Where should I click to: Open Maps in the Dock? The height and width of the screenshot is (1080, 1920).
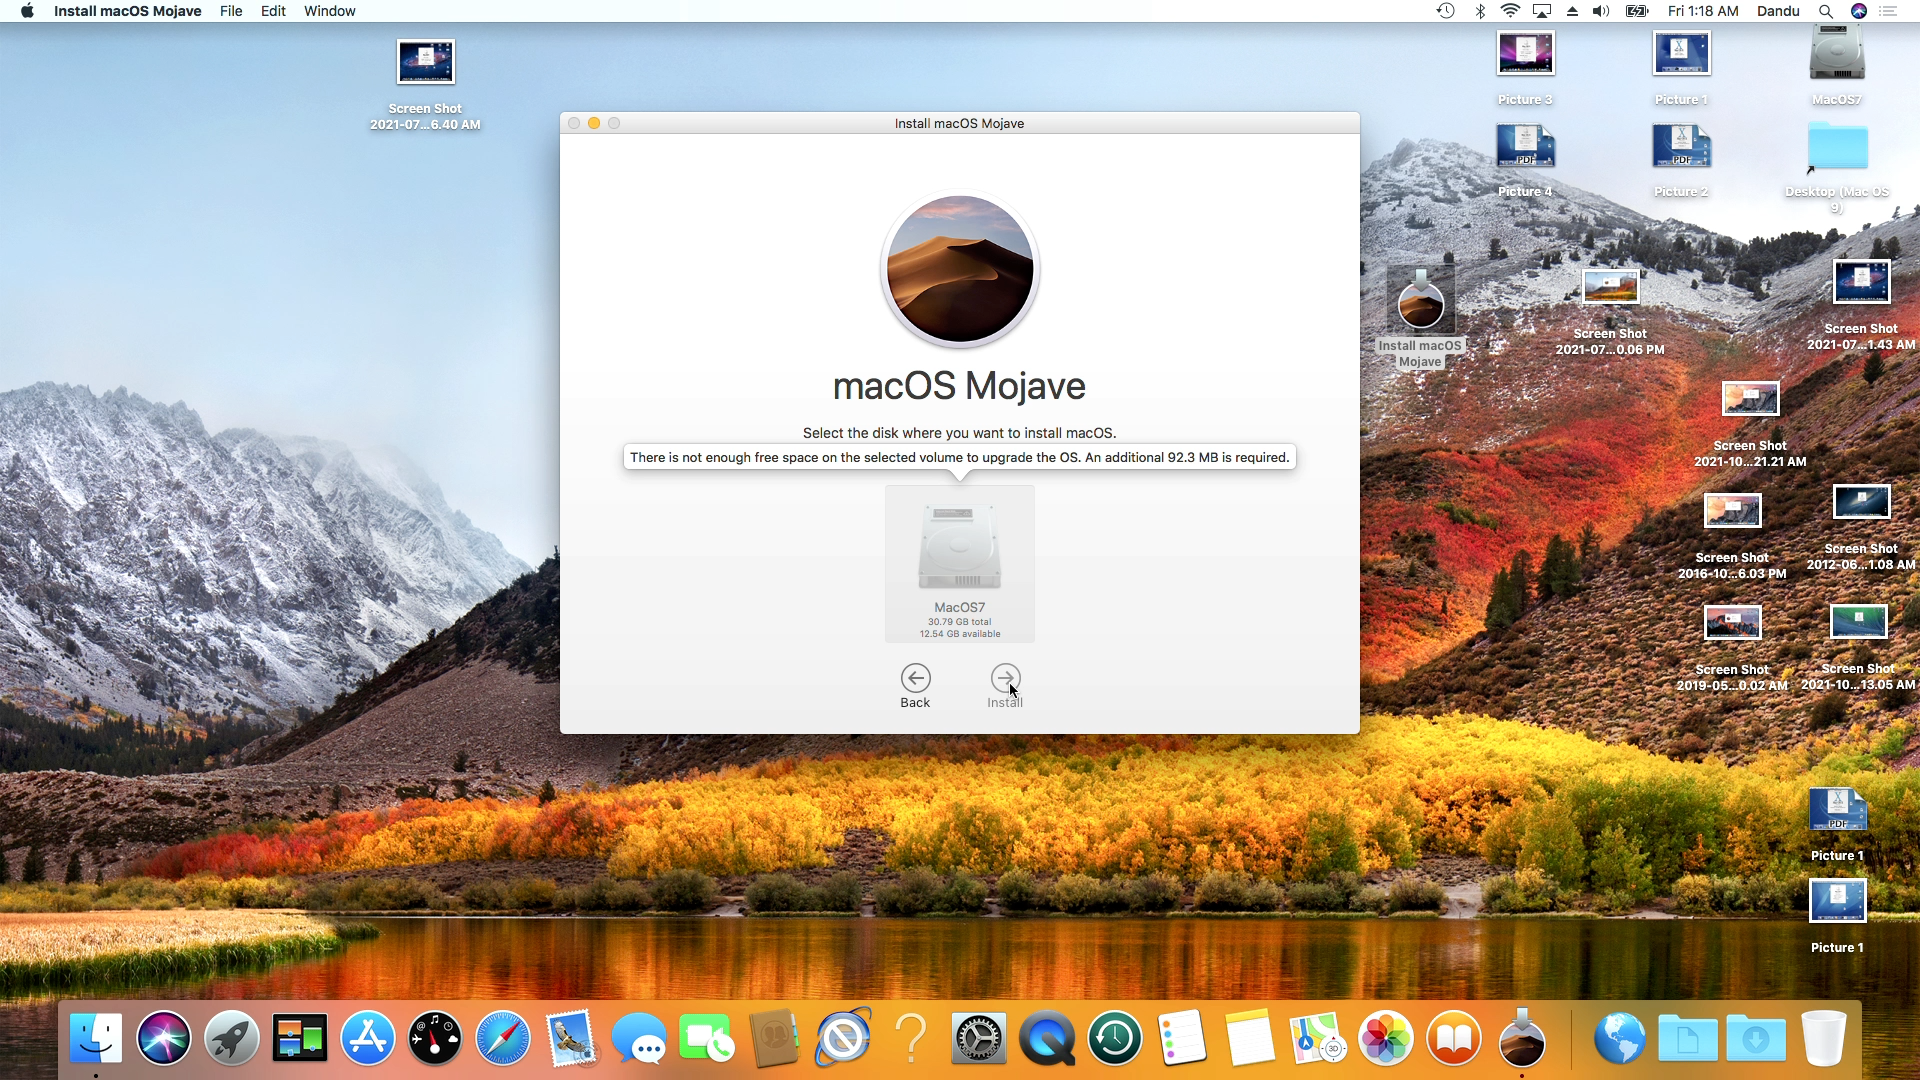pos(1318,1038)
